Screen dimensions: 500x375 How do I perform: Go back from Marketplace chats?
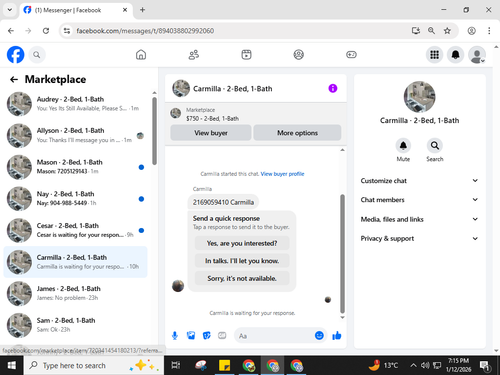click(14, 79)
